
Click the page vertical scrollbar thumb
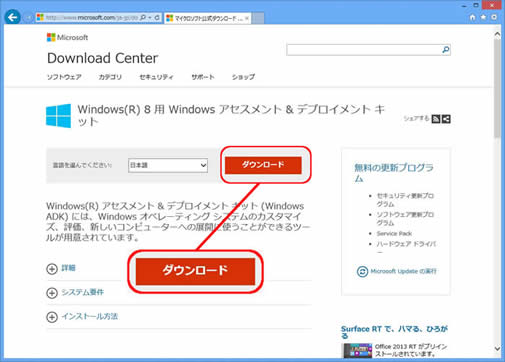[x=497, y=88]
